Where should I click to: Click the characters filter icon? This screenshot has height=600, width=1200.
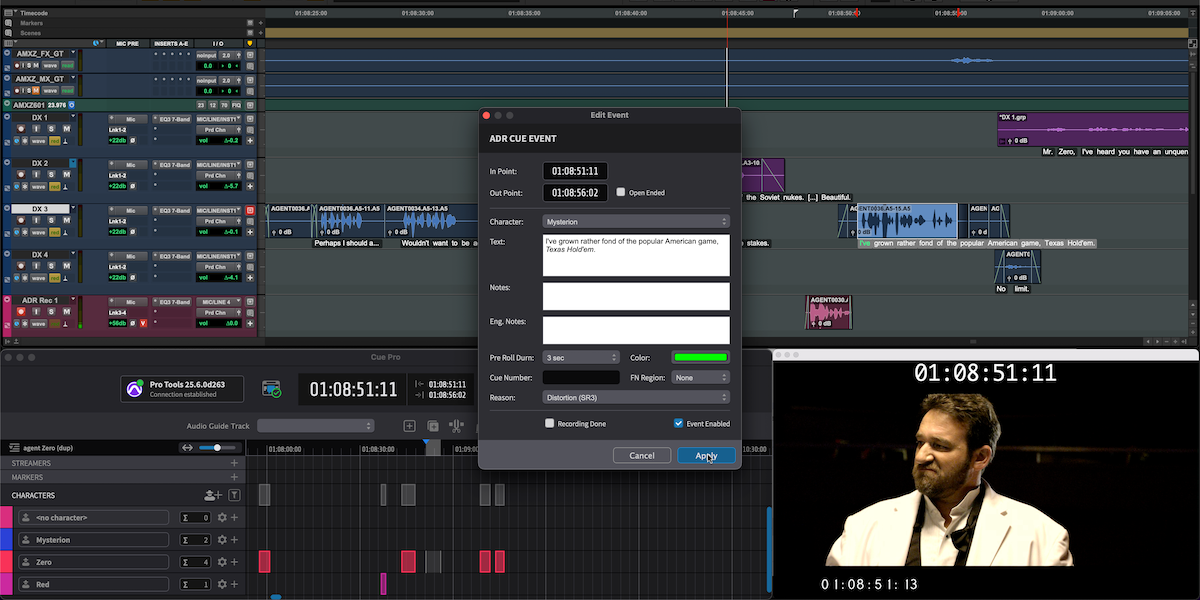click(x=235, y=495)
